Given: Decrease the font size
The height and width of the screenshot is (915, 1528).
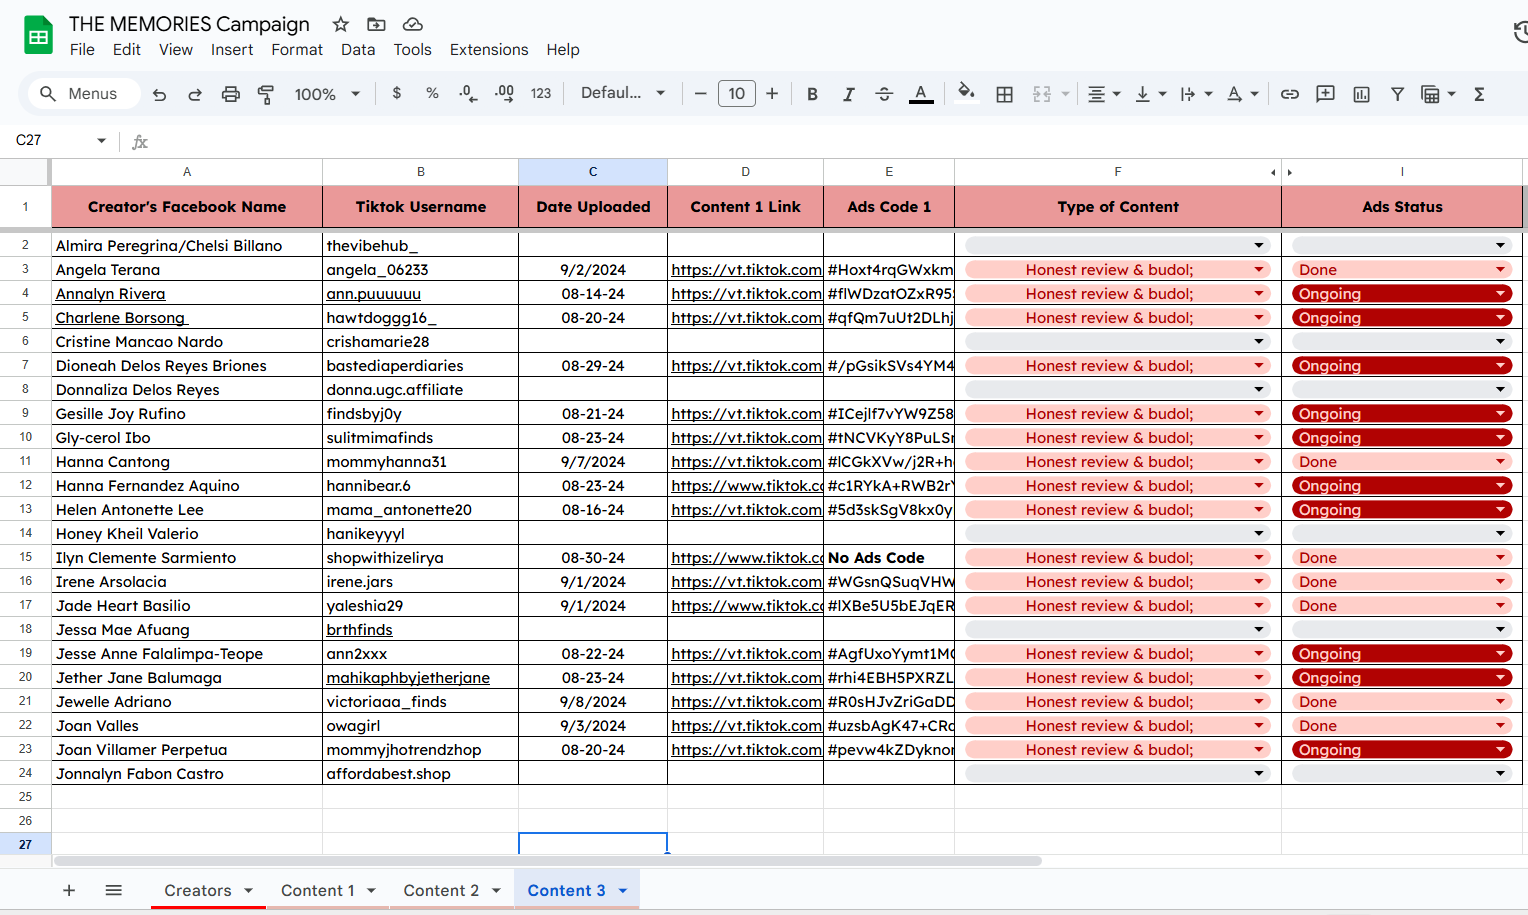Looking at the screenshot, I should [x=700, y=94].
